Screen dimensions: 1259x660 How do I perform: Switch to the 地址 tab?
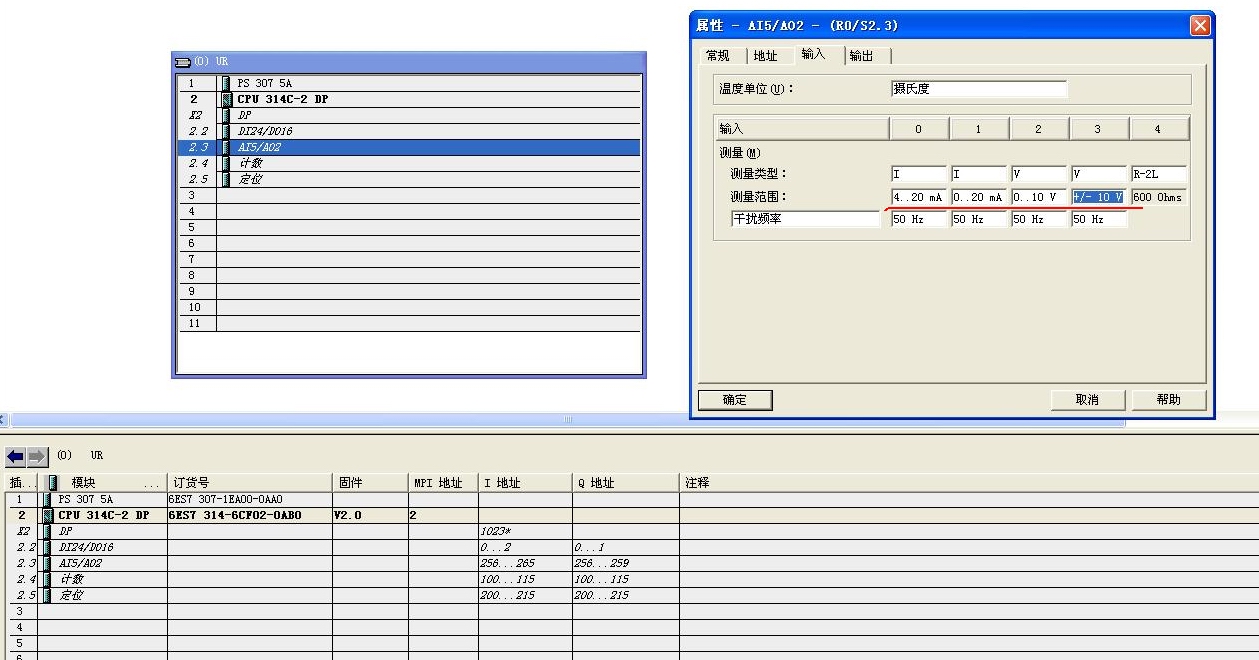point(765,56)
